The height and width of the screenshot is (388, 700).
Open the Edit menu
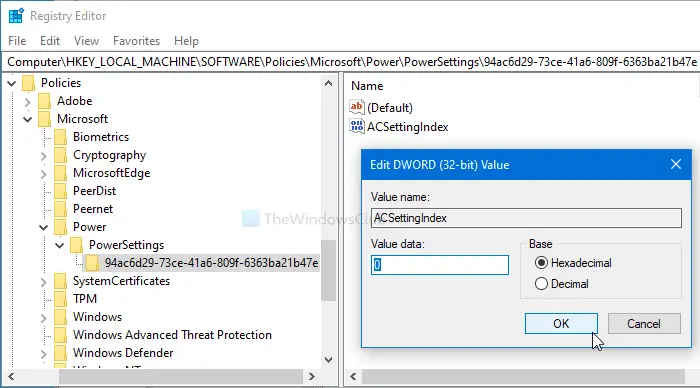click(x=50, y=41)
